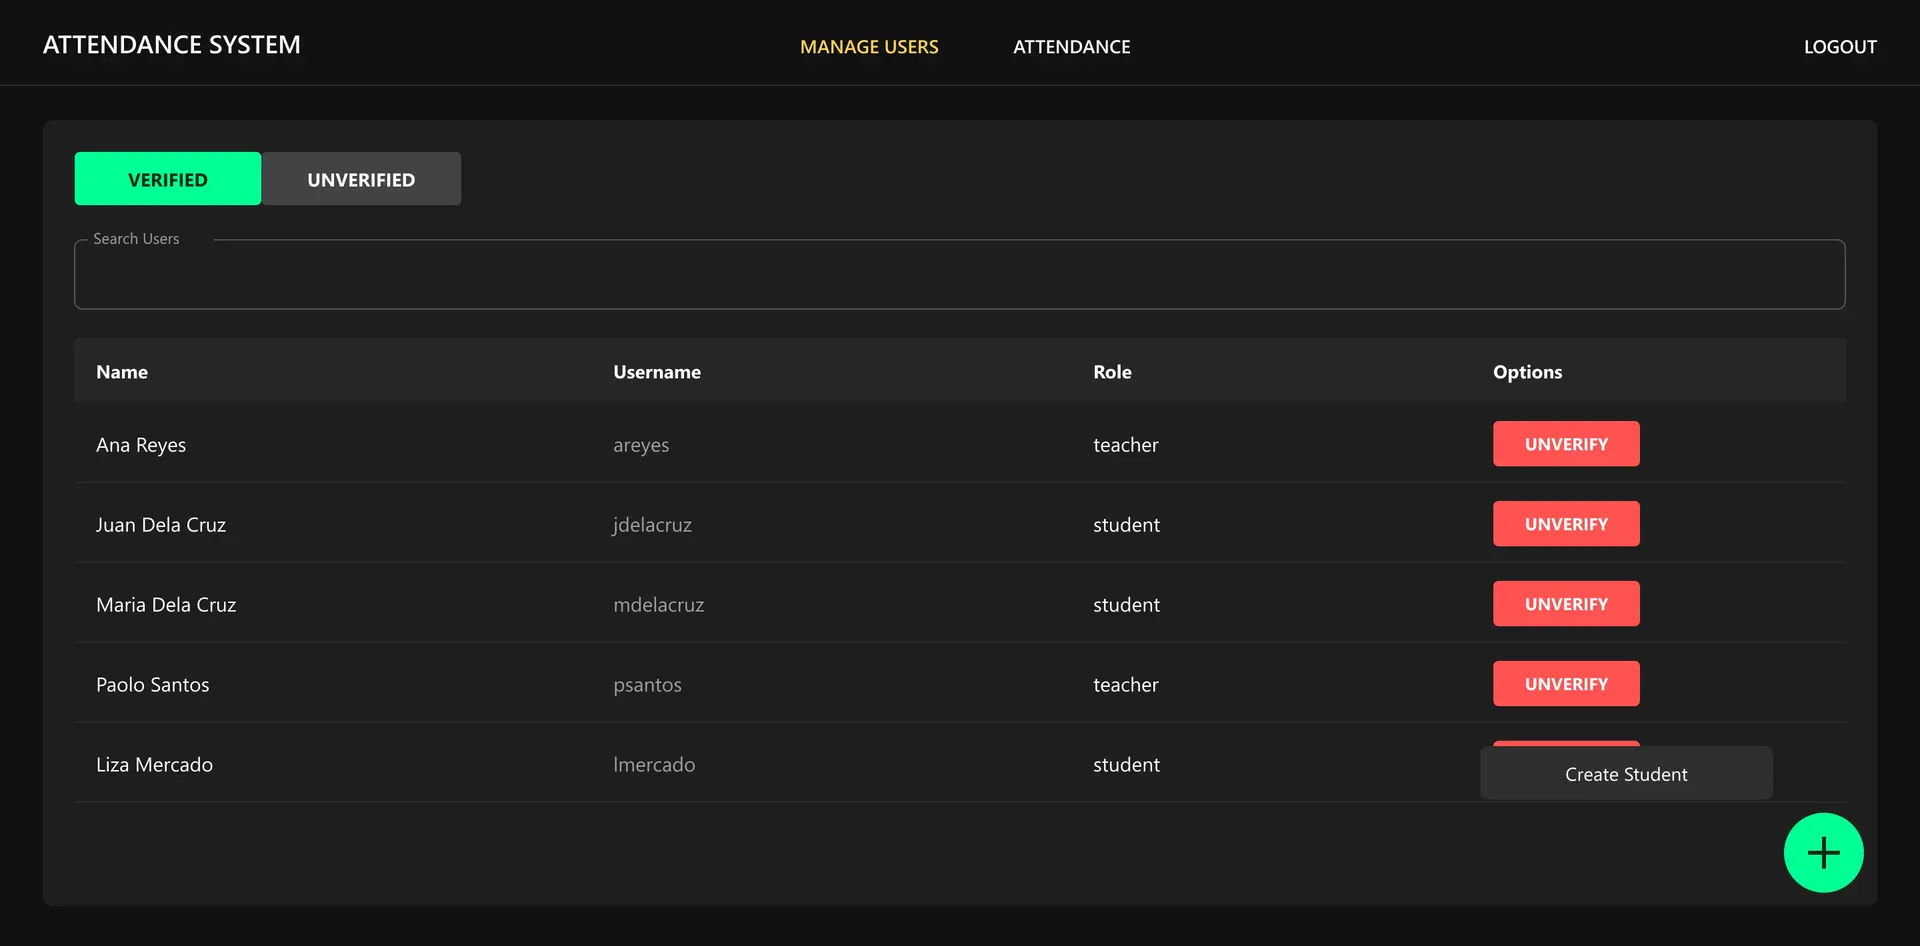Viewport: 1920px width, 946px height.
Task: Click username mdelacruz
Action: 658,605
